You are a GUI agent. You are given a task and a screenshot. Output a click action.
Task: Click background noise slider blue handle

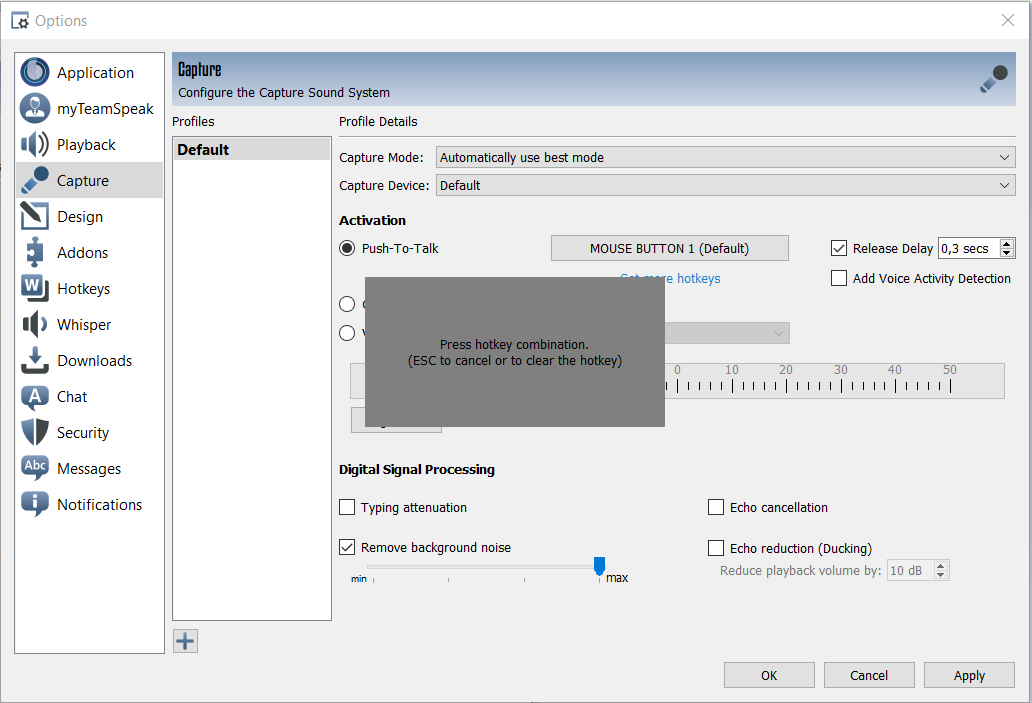(599, 565)
